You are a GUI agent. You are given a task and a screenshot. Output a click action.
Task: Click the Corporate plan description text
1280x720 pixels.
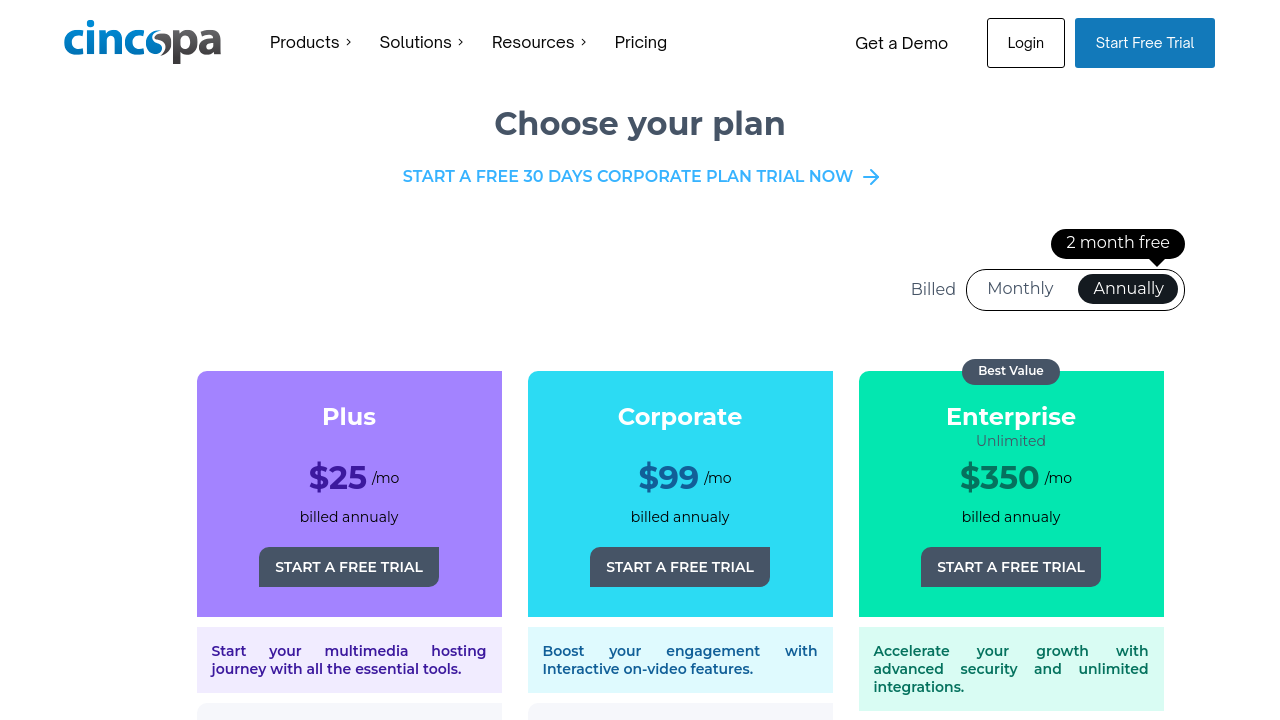tap(680, 660)
